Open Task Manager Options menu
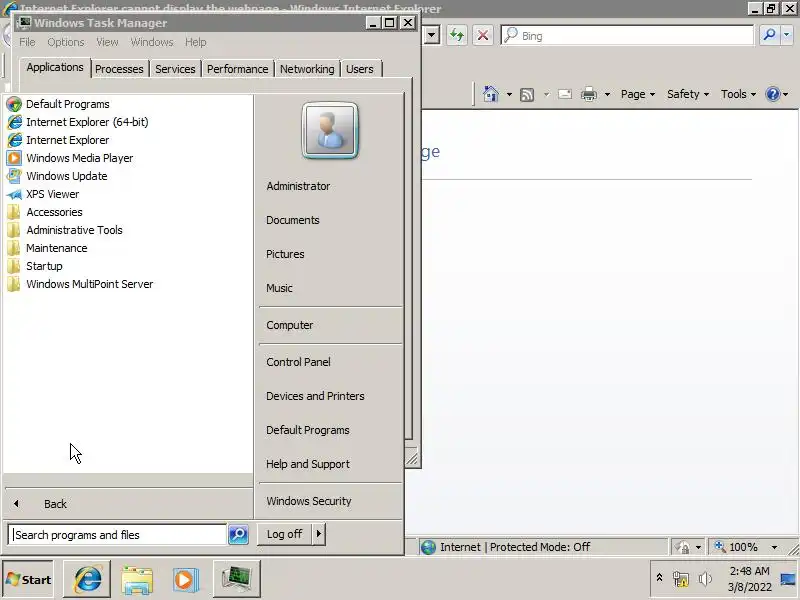Image resolution: width=800 pixels, height=600 pixels. point(66,42)
